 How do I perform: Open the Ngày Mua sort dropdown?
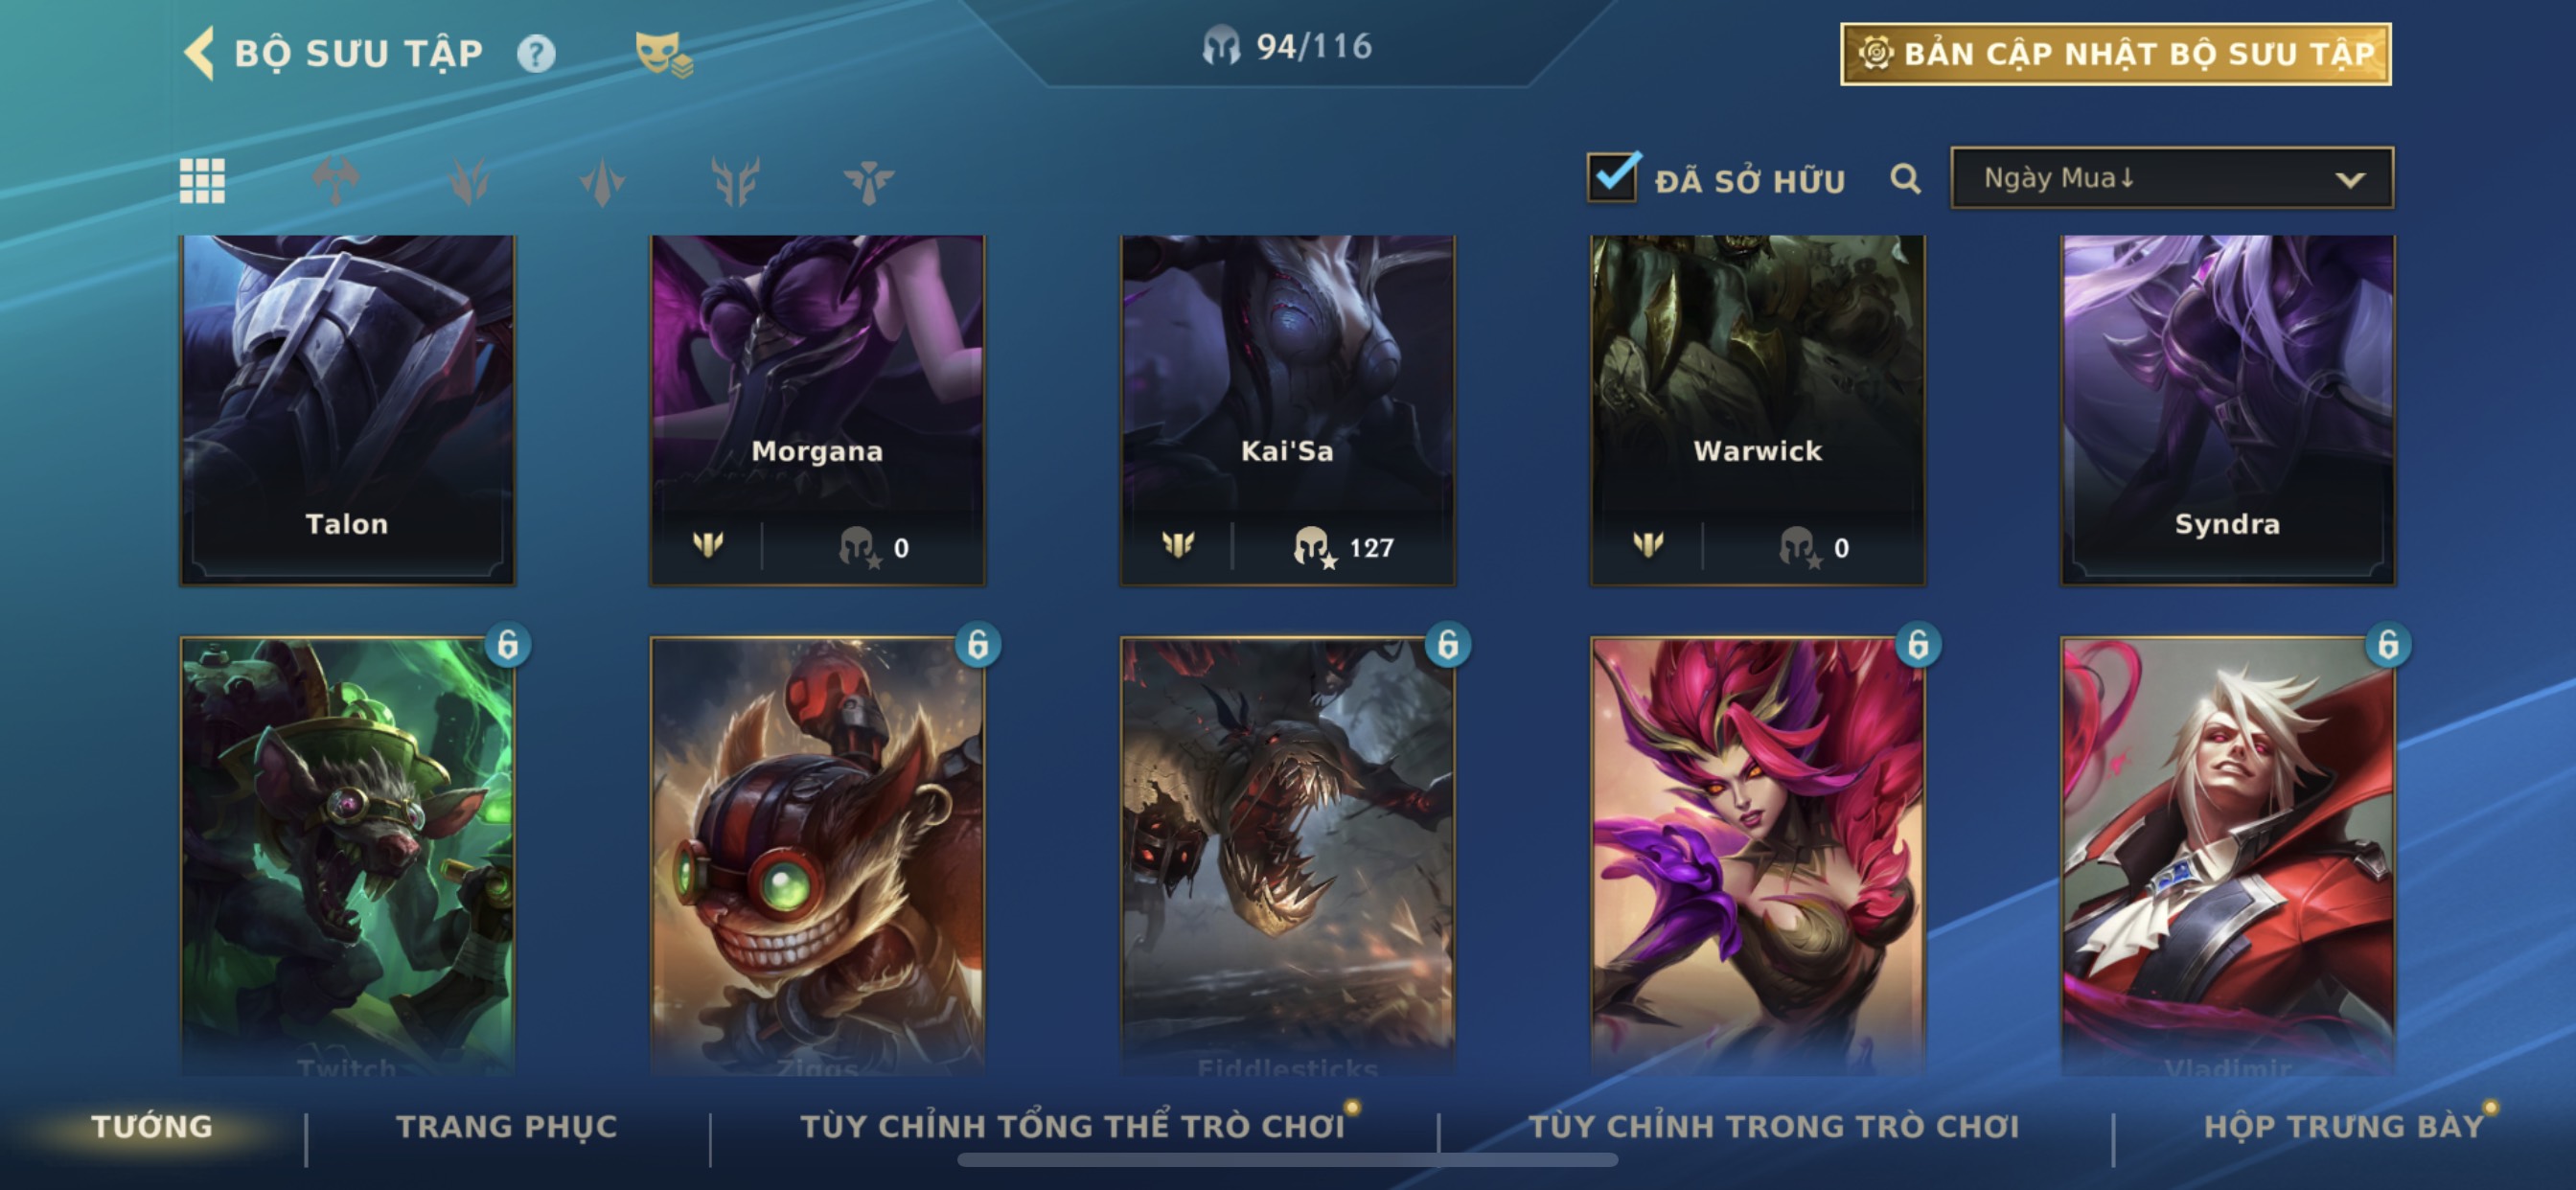pyautogui.click(x=2172, y=178)
